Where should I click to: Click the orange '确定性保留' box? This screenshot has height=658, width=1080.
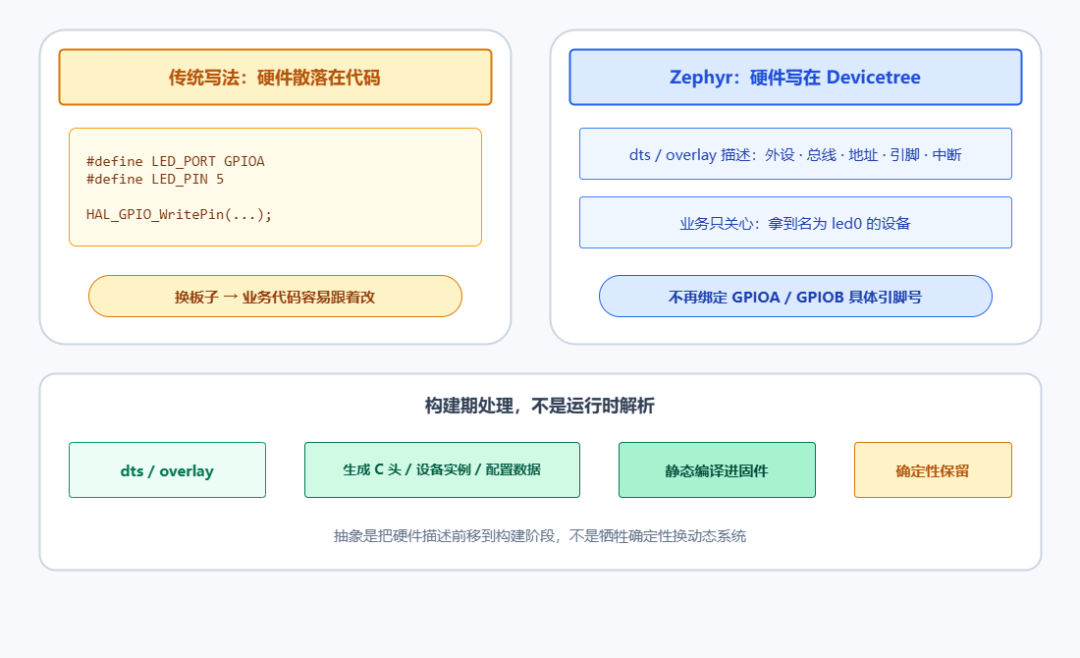[933, 470]
